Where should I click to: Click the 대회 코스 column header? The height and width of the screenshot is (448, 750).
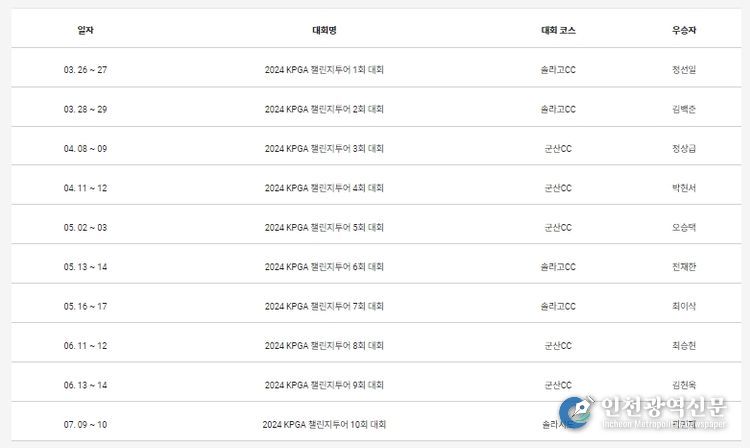(x=558, y=30)
